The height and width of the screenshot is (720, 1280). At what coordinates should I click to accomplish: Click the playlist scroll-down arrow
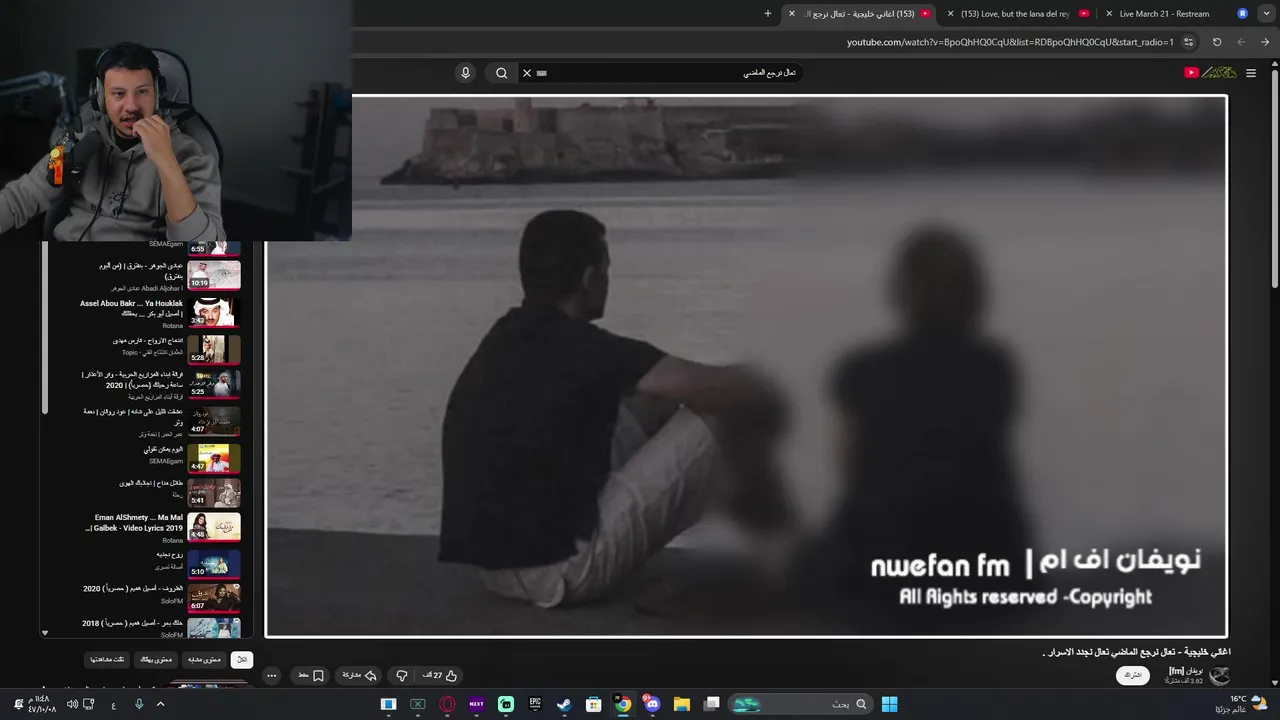44,633
